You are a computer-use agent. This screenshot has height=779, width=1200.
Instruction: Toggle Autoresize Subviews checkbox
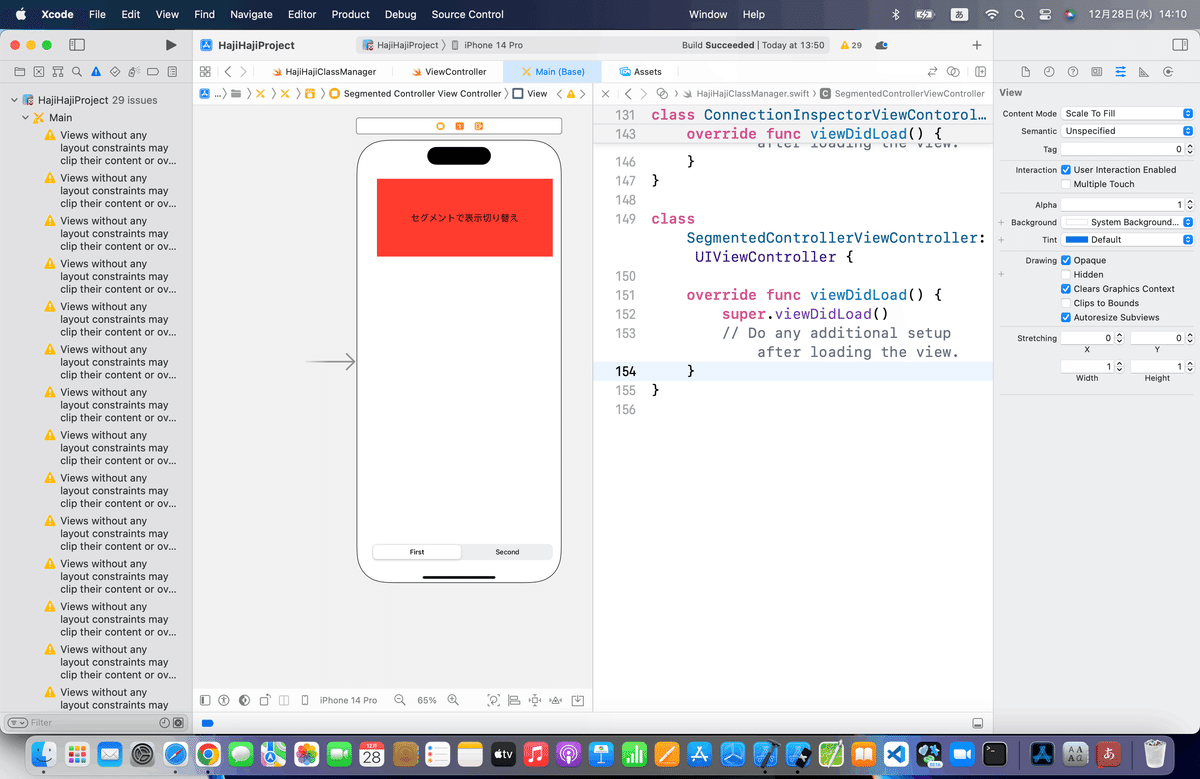(x=1066, y=317)
